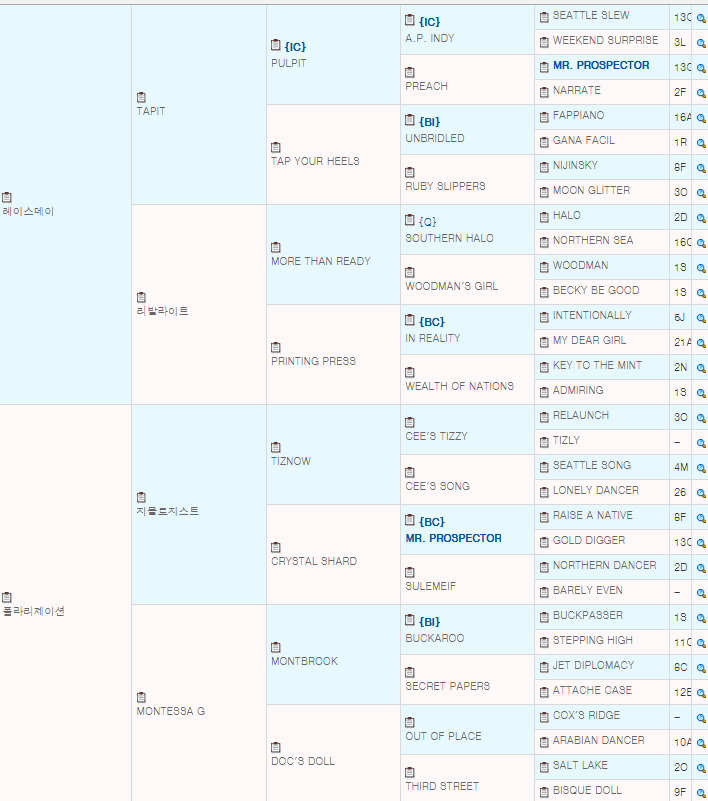The height and width of the screenshot is (801, 708).
Task: Click the 플라리제이션 dam name
Action: click(33, 611)
